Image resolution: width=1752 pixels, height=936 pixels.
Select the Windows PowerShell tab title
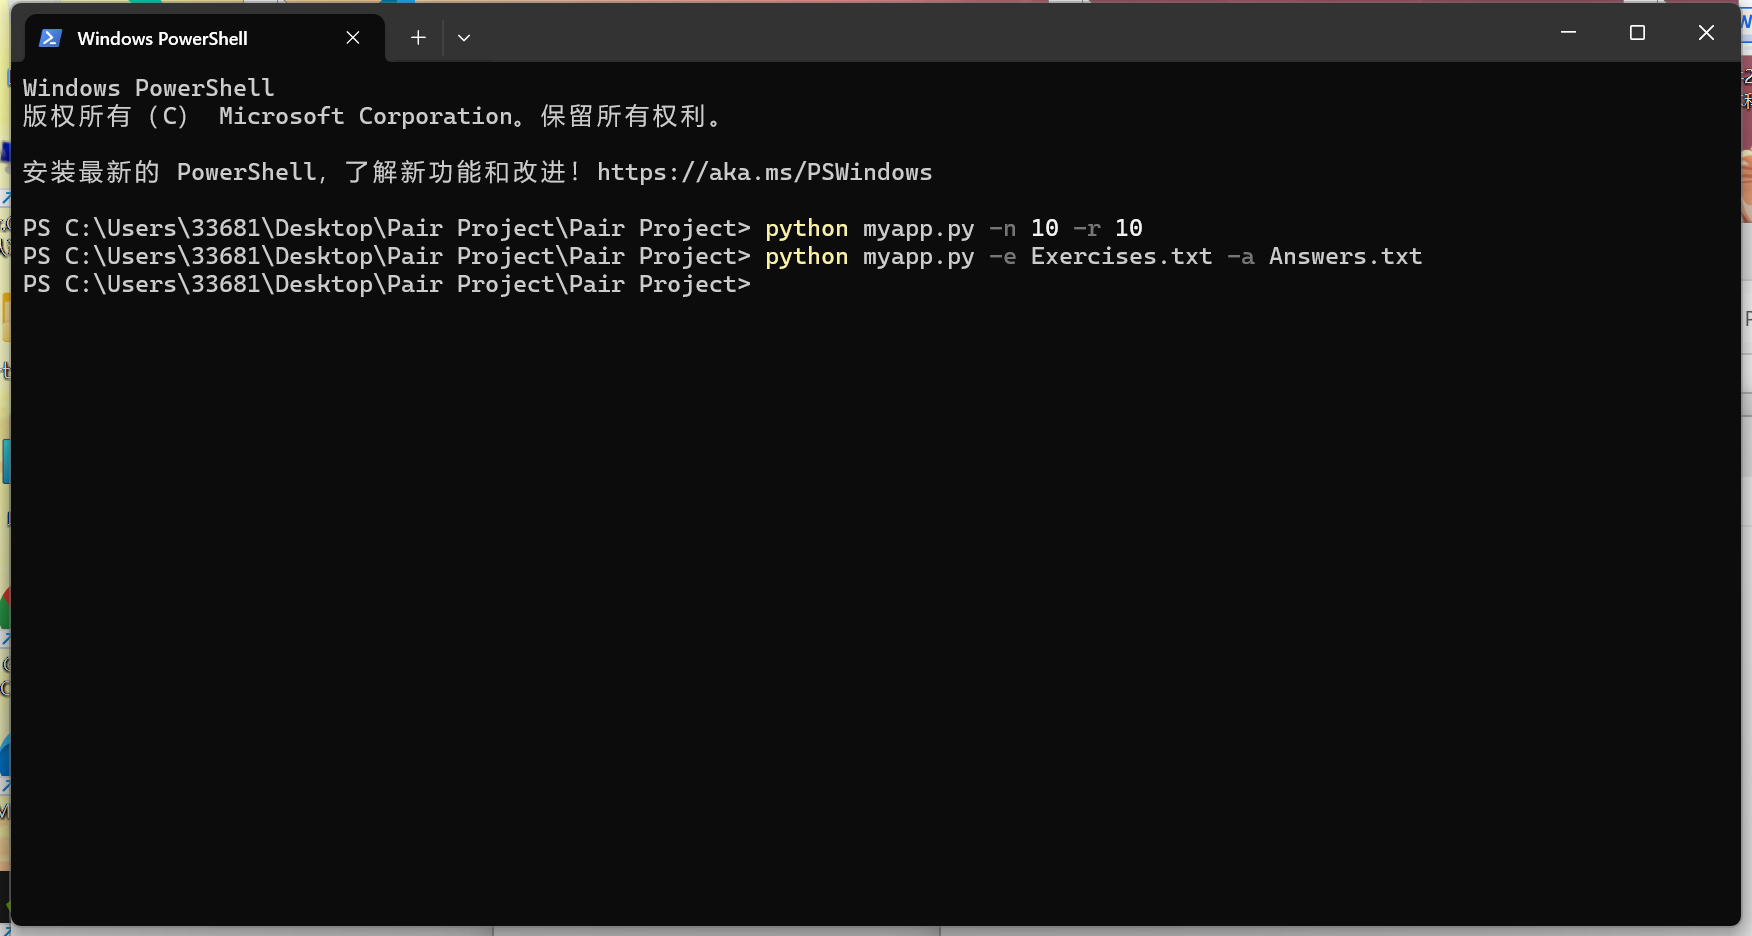(162, 38)
